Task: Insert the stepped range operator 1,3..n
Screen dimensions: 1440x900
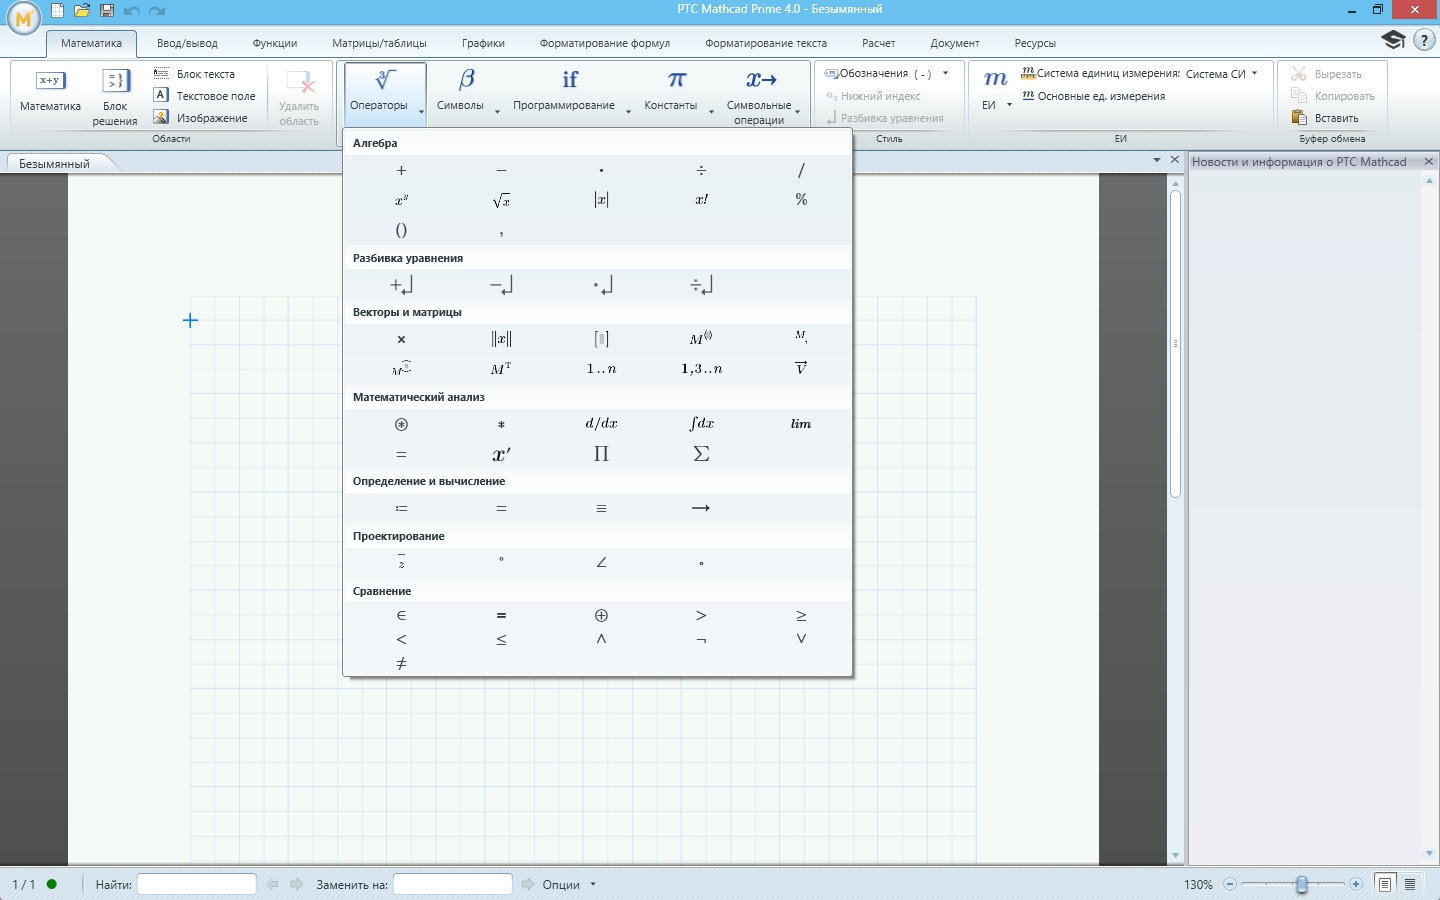Action: pos(701,369)
